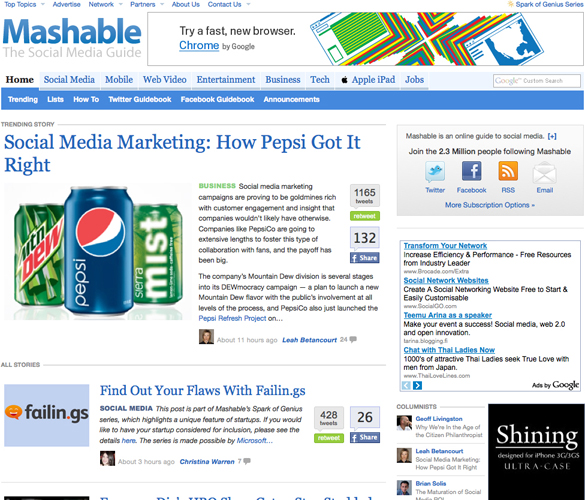Image resolution: width=585 pixels, height=500 pixels.
Task: Click the Email envelope icon
Action: tap(545, 172)
